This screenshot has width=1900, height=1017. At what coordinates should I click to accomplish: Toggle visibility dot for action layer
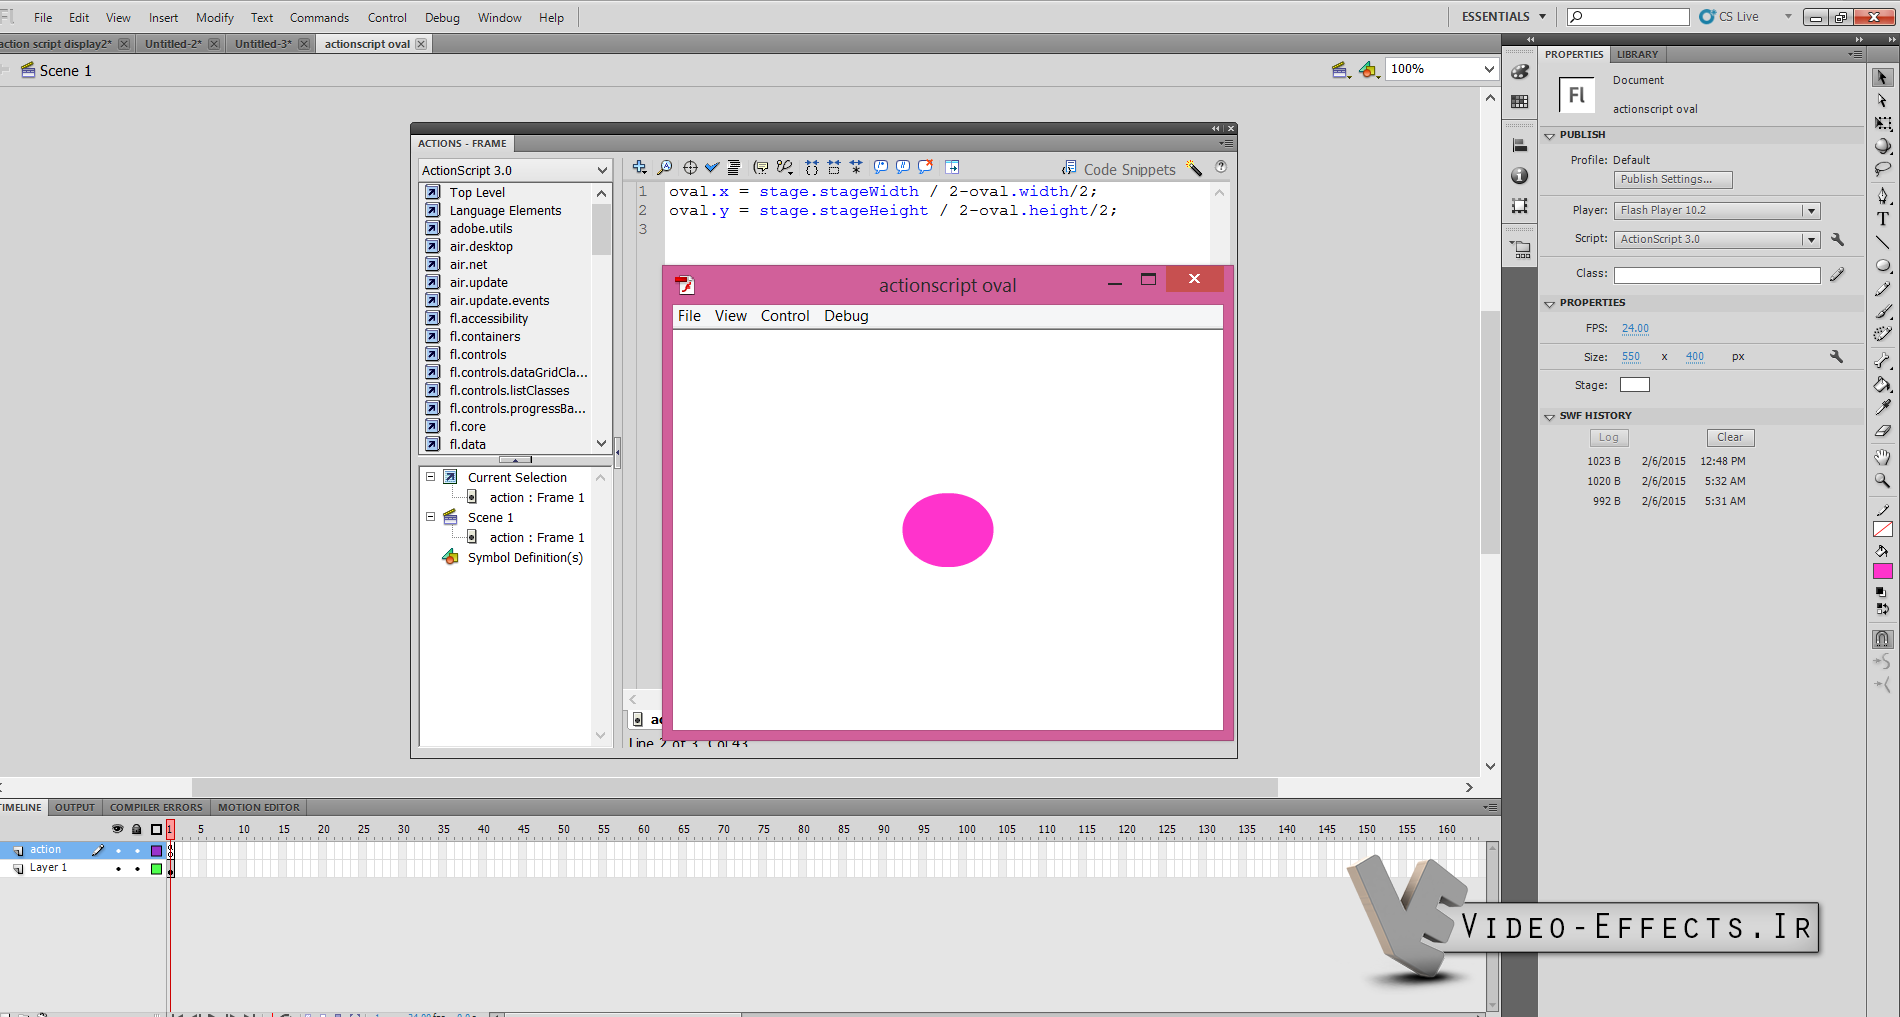coord(118,851)
